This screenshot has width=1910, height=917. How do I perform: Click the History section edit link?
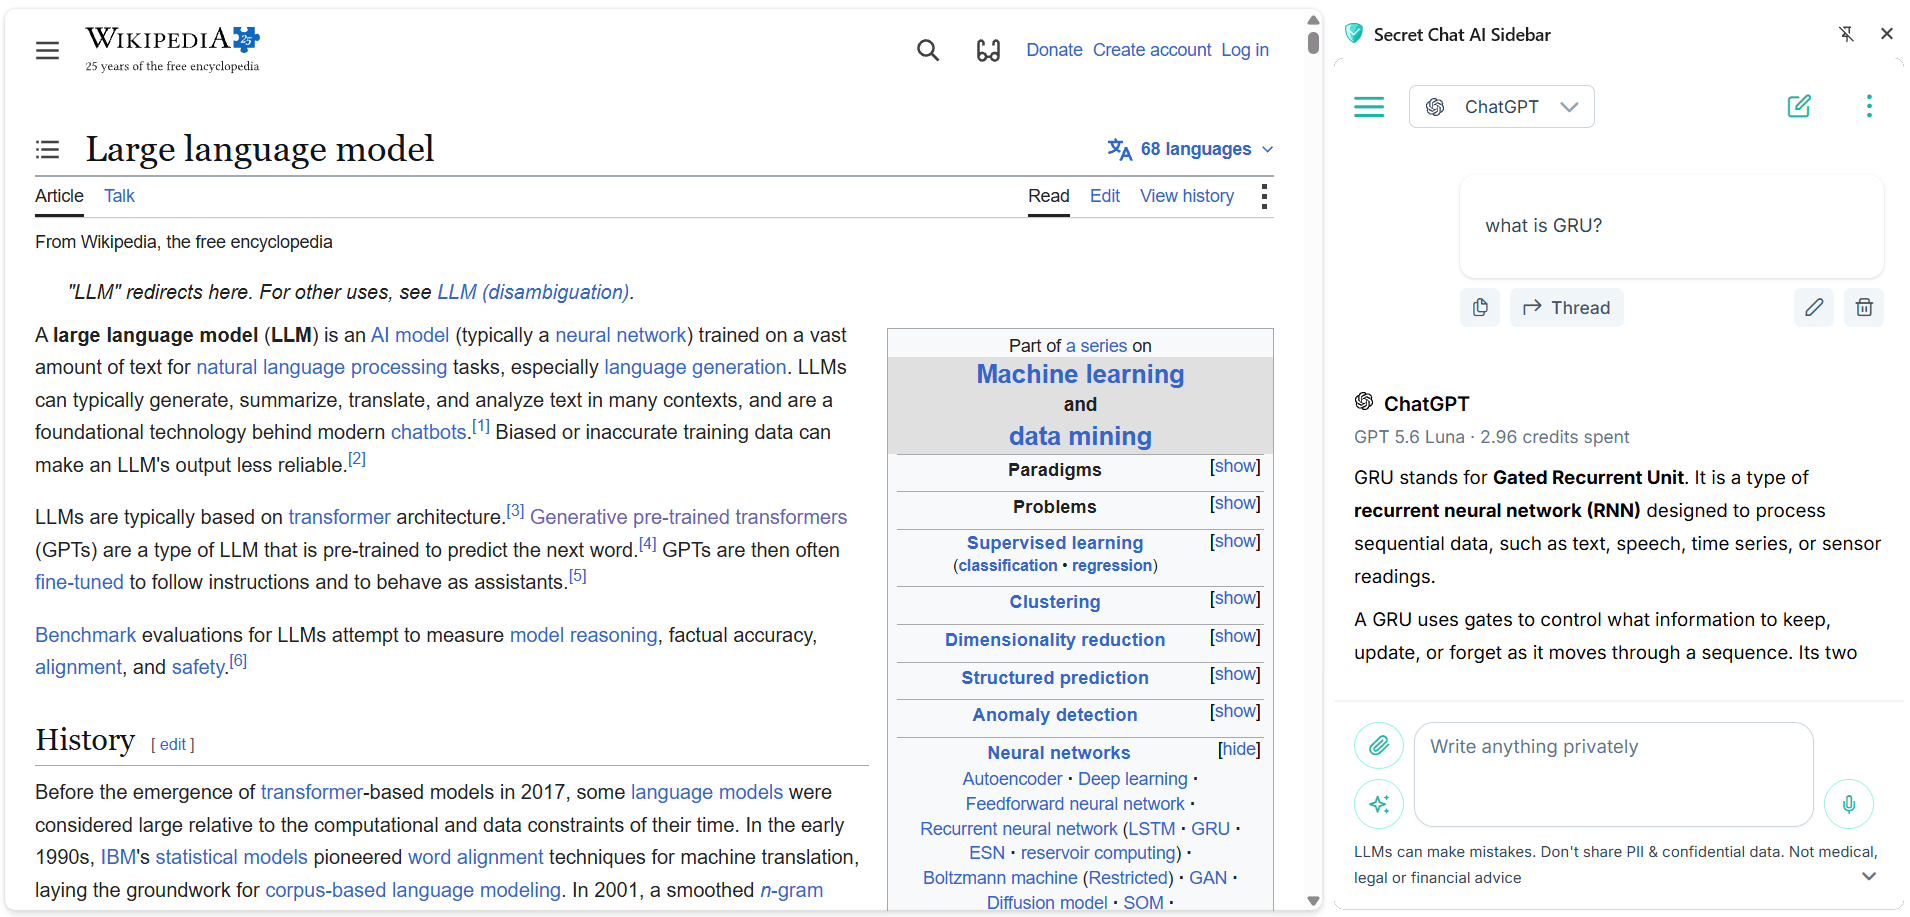[x=173, y=745]
